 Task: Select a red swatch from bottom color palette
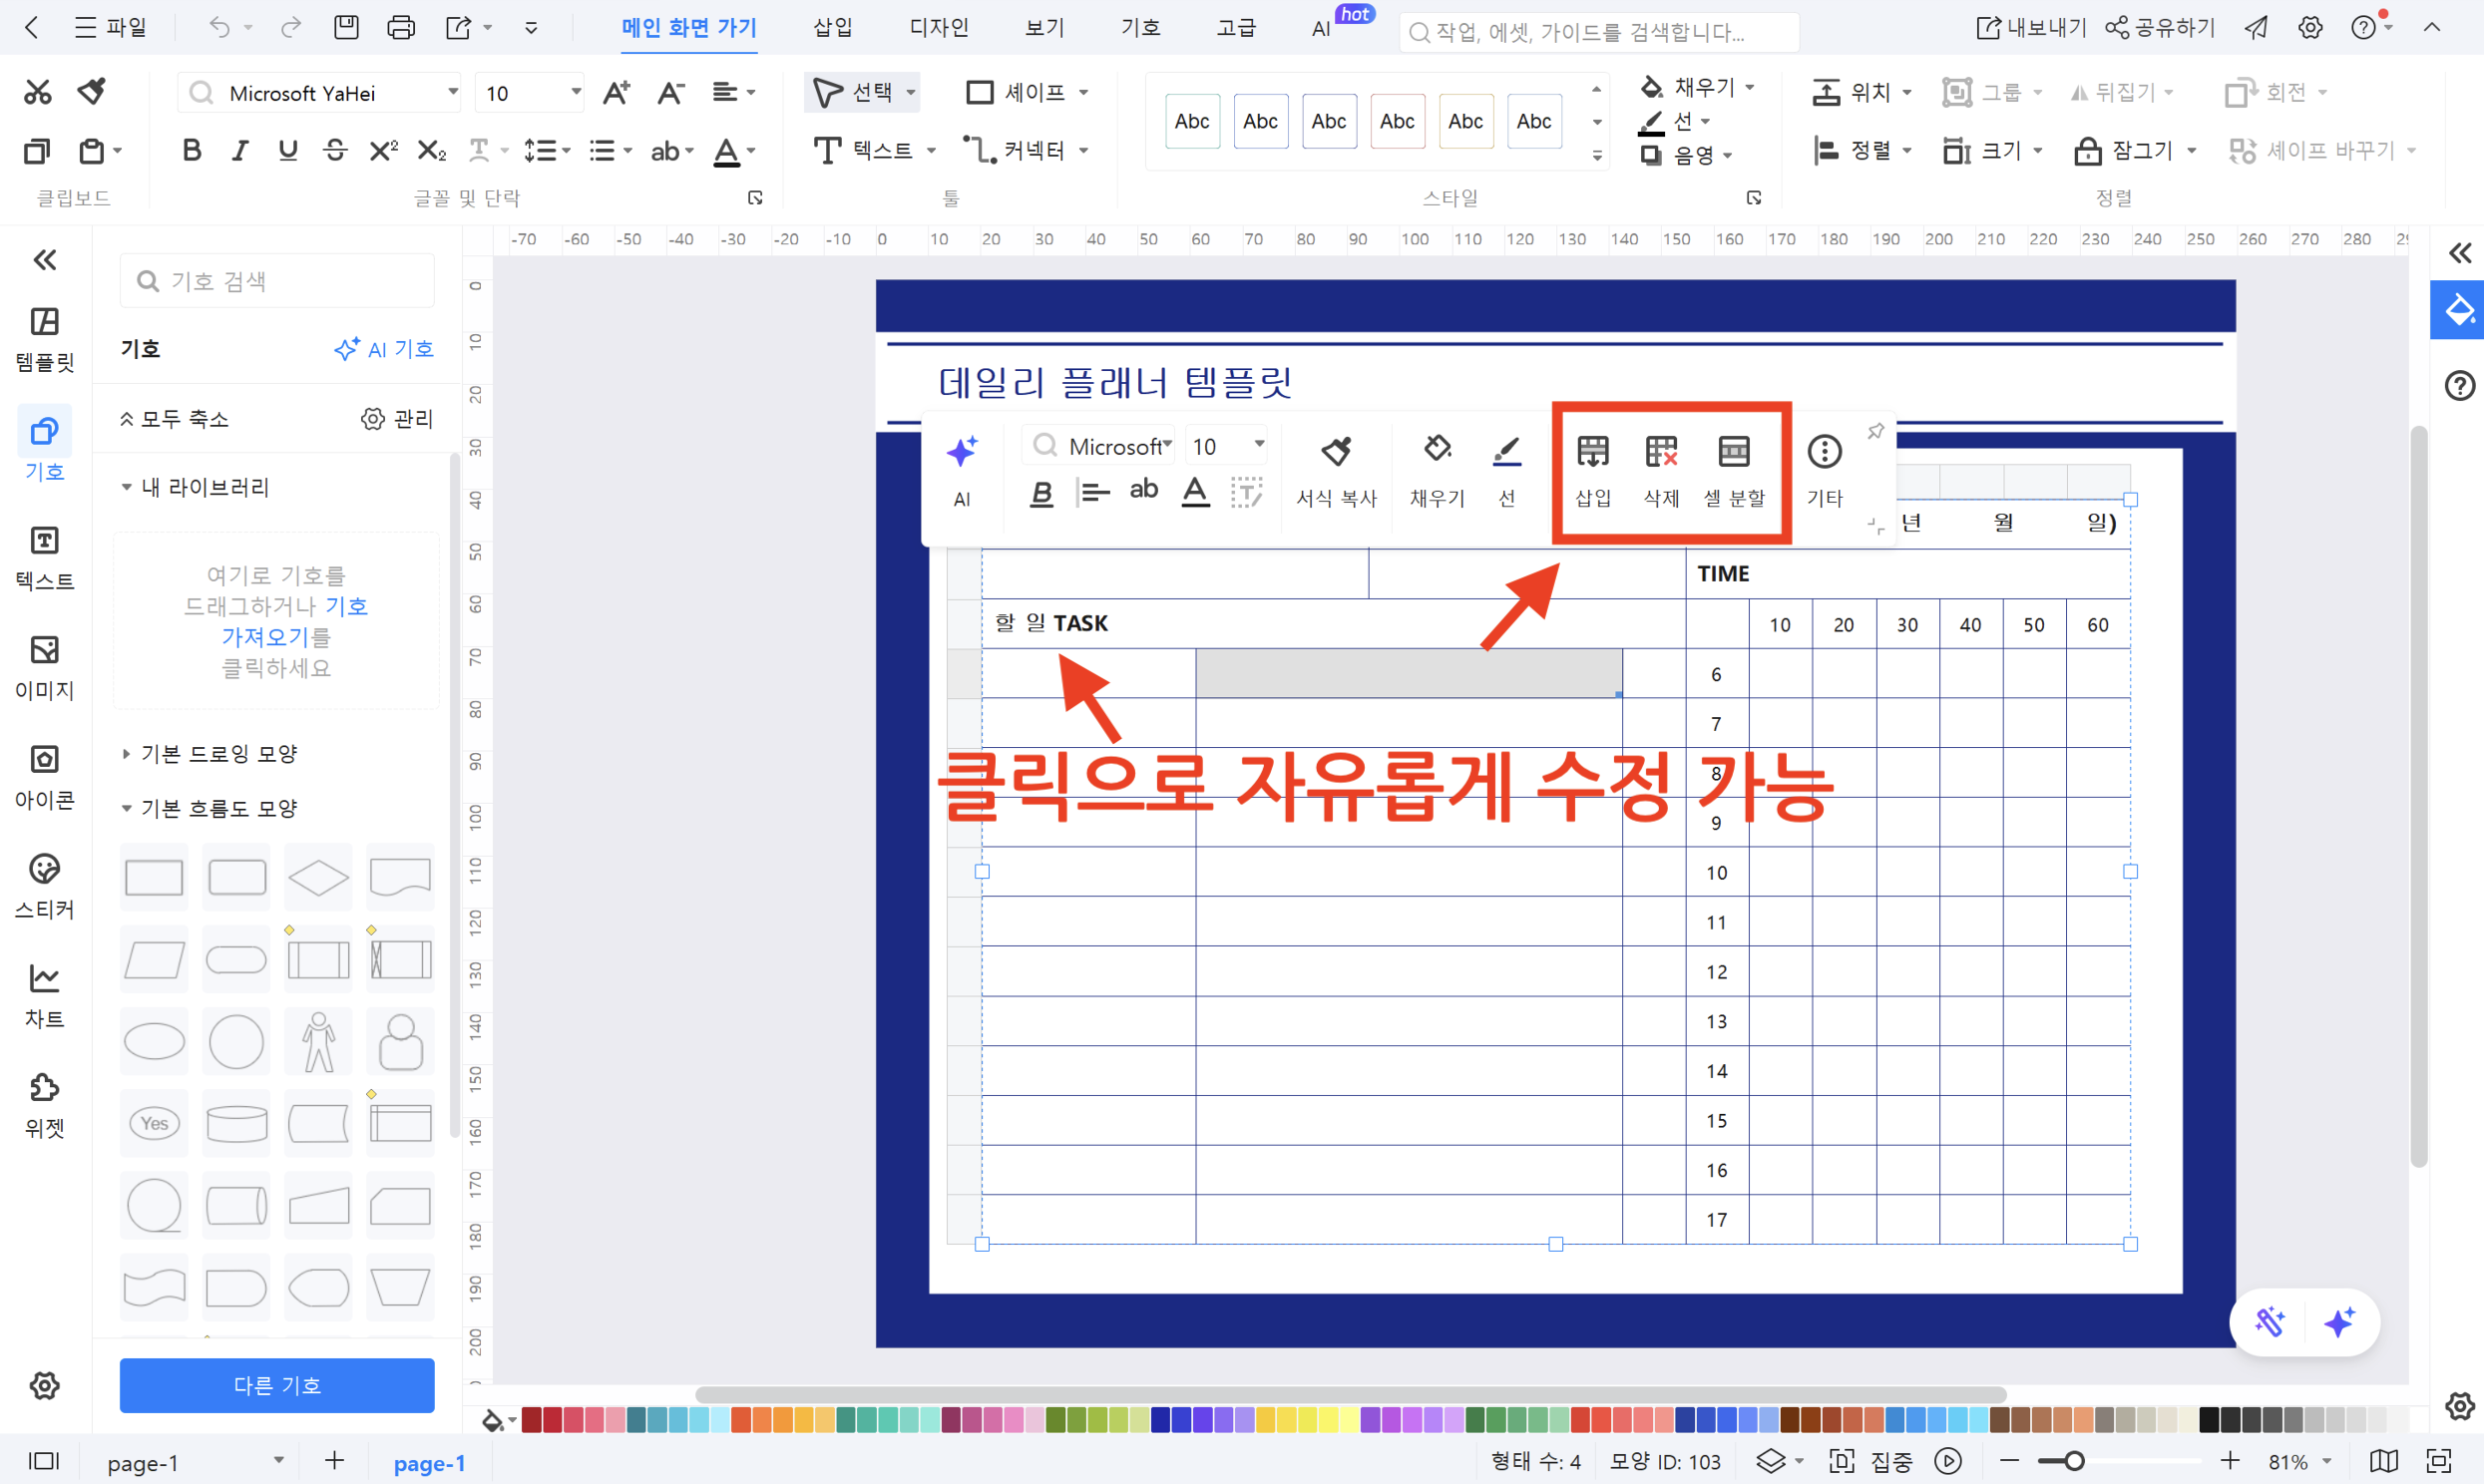532,1419
